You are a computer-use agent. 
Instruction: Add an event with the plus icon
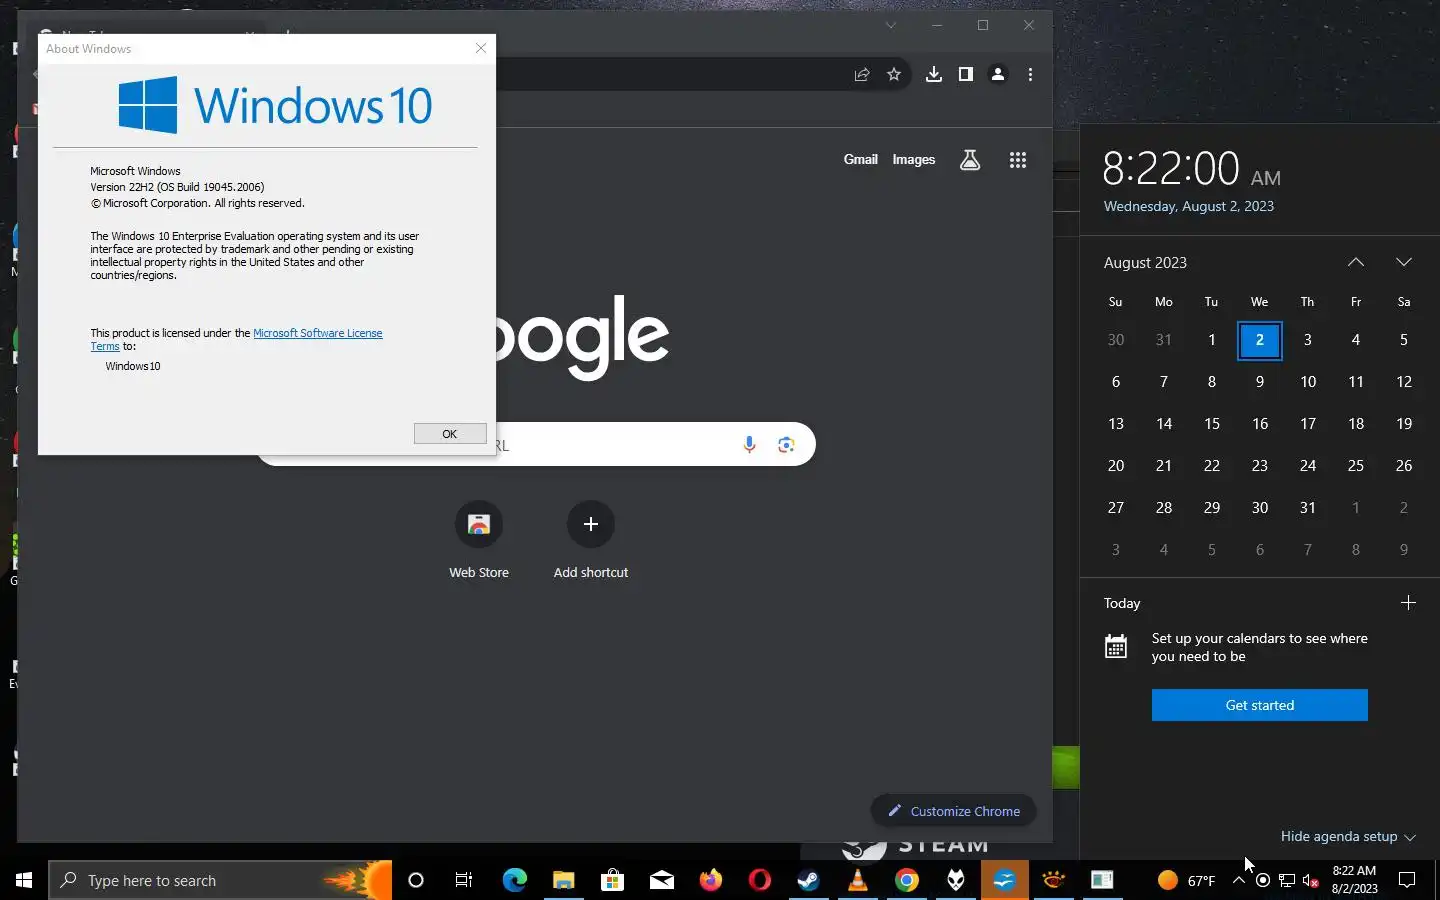click(x=1408, y=603)
